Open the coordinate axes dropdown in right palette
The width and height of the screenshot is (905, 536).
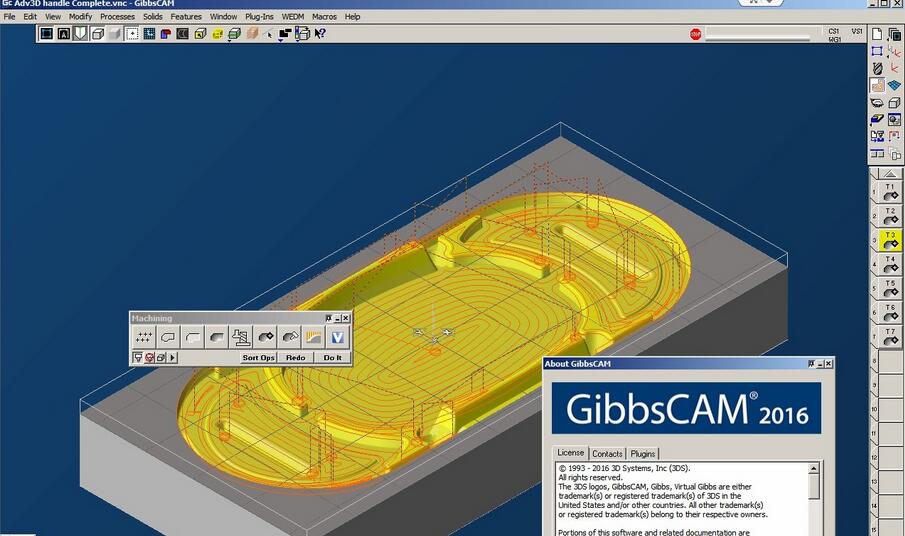(x=894, y=53)
